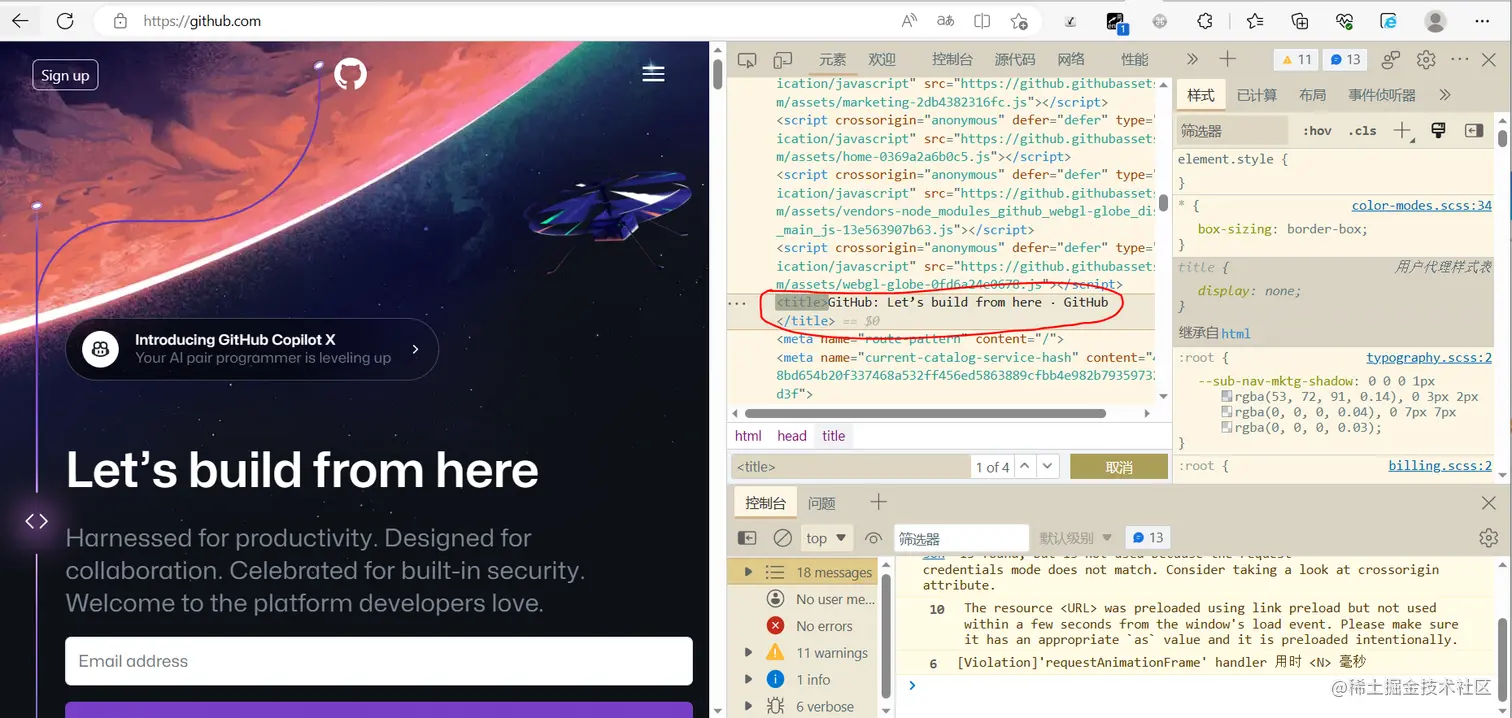Cancel the search with 取消 button
The height and width of the screenshot is (718, 1512).
[1119, 467]
